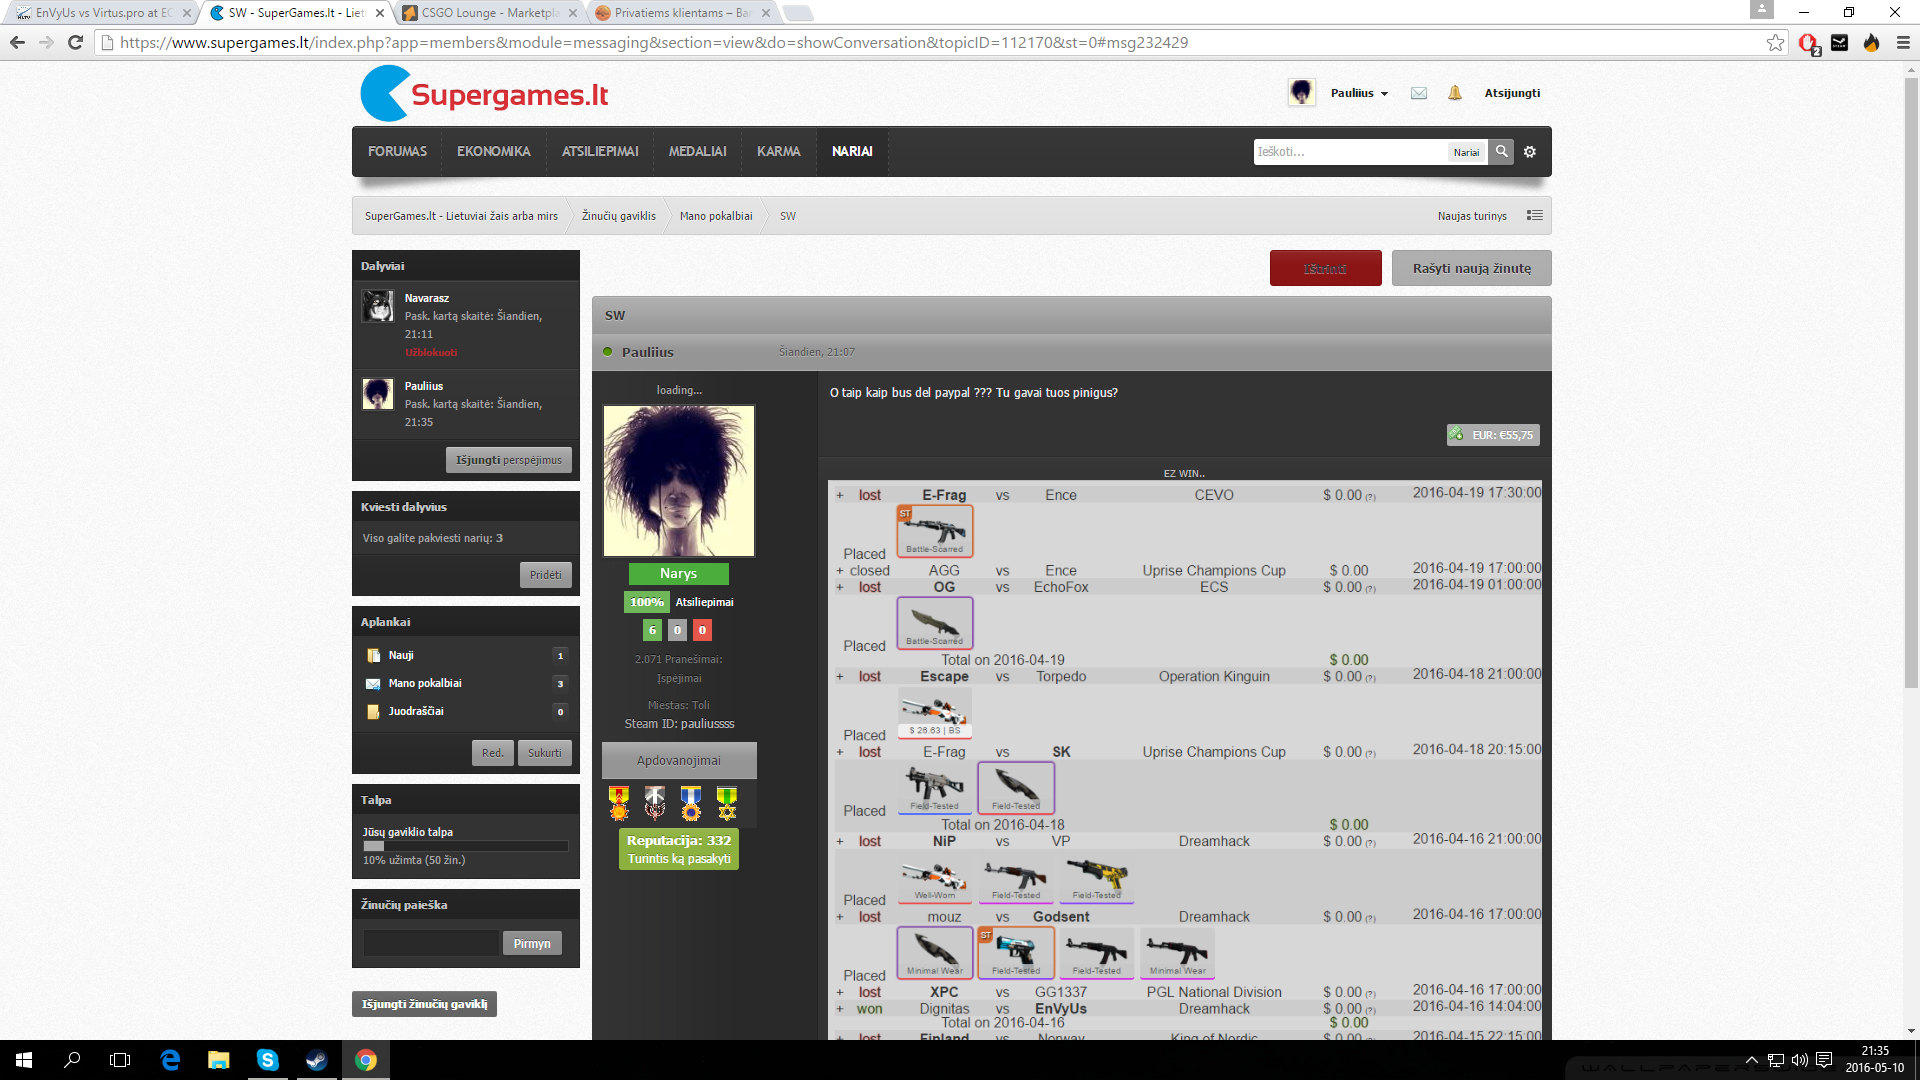
Task: Click the search magnifier button
Action: click(x=1501, y=152)
